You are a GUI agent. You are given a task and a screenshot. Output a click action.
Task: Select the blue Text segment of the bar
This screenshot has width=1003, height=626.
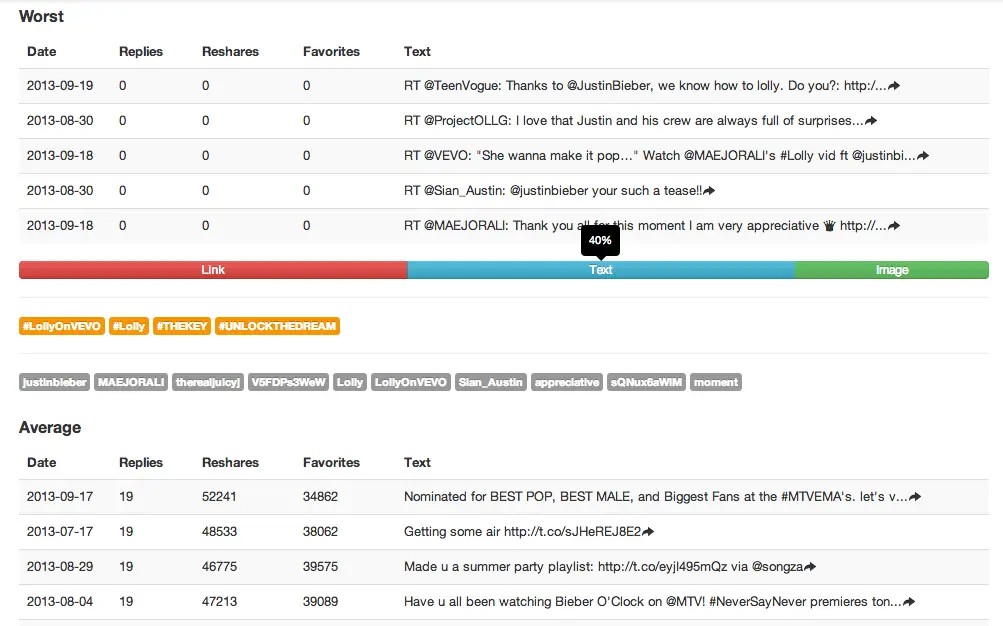tap(601, 270)
